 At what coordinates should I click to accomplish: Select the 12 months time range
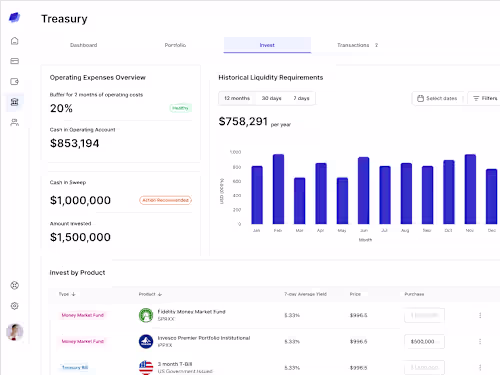[237, 98]
